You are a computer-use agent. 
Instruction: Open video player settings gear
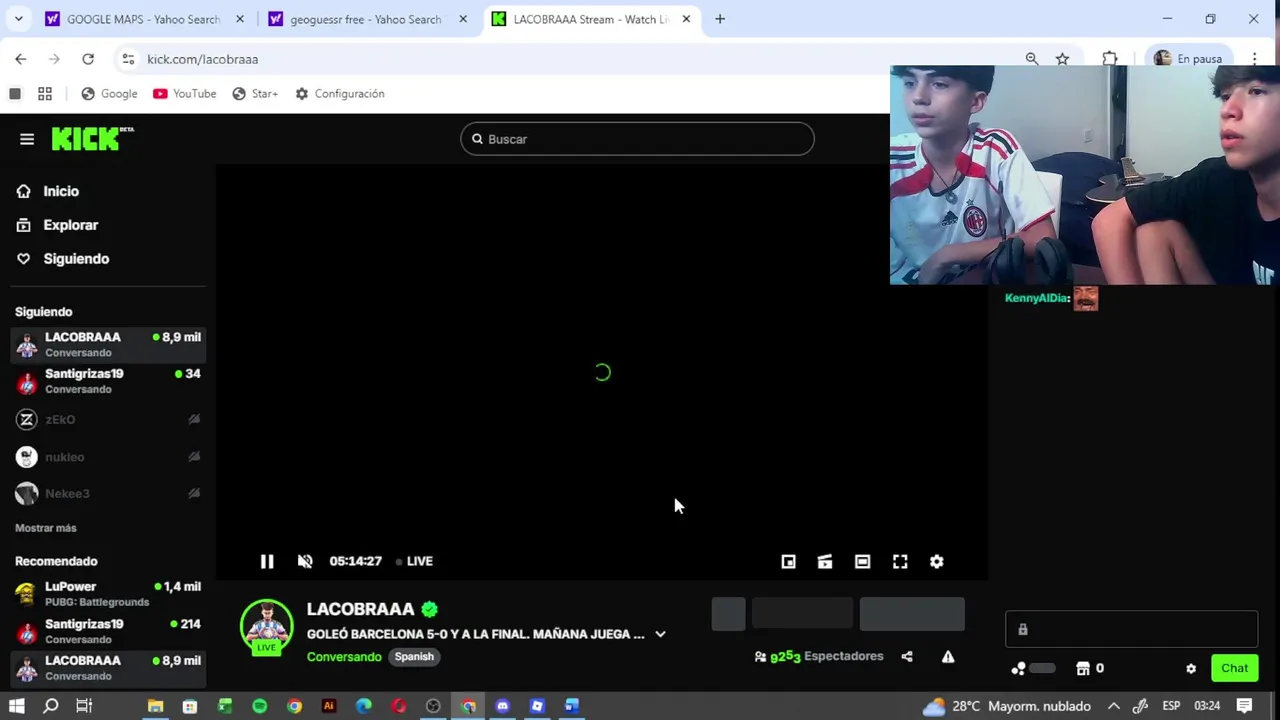[x=937, y=562]
